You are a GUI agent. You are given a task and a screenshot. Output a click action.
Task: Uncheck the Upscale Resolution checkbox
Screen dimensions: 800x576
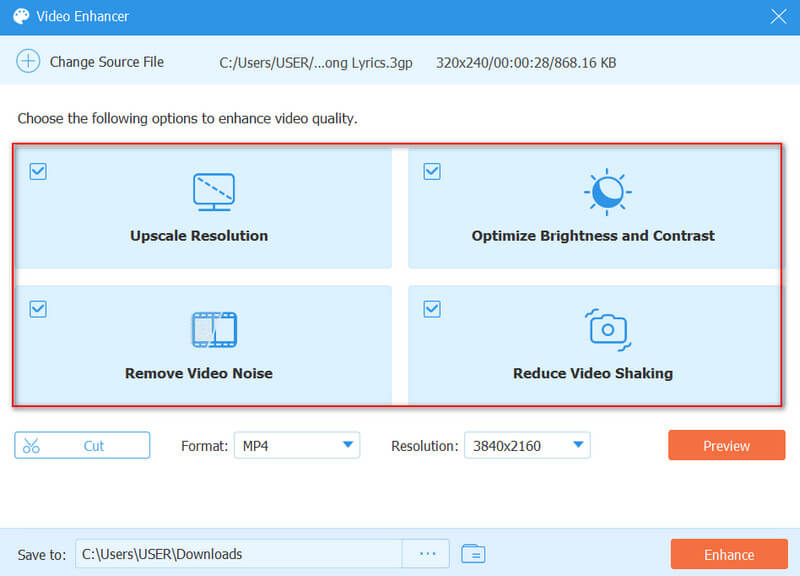[x=38, y=172]
